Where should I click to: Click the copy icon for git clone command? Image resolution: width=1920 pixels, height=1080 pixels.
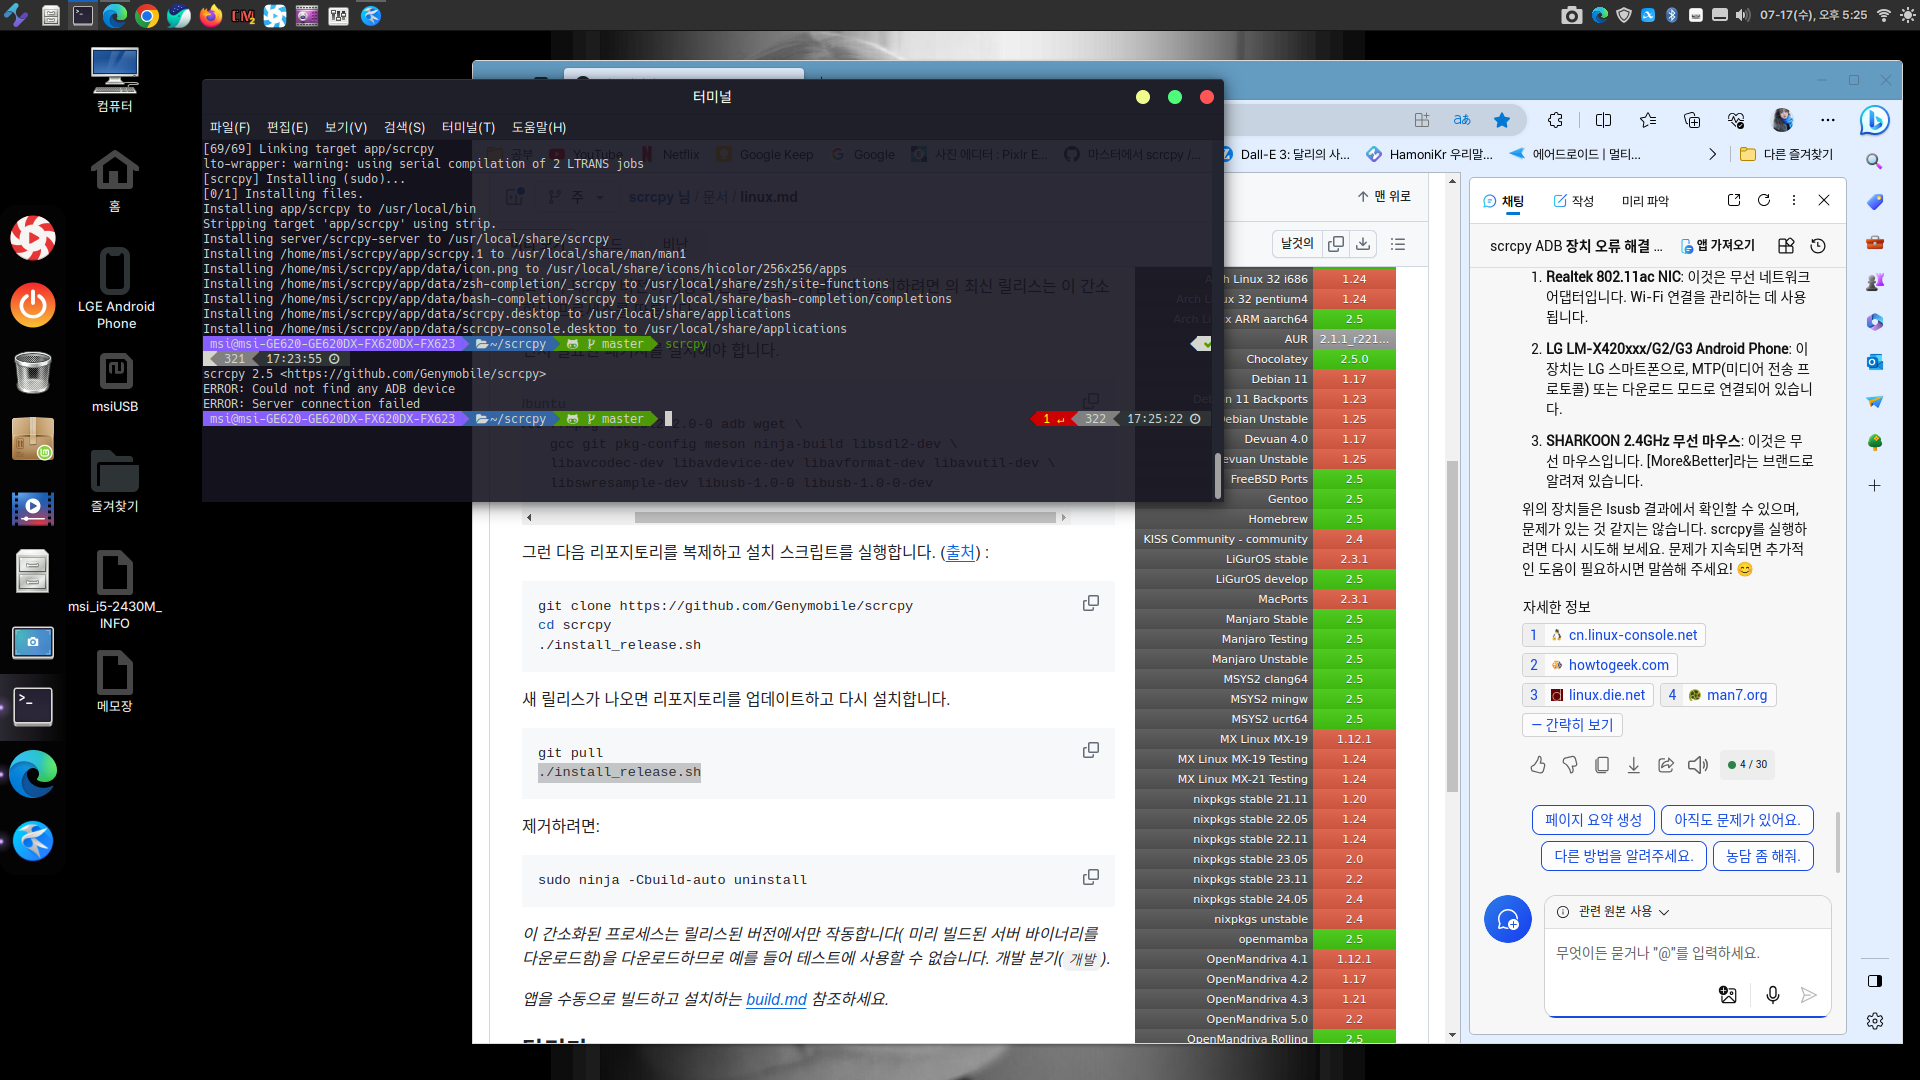[x=1092, y=604]
